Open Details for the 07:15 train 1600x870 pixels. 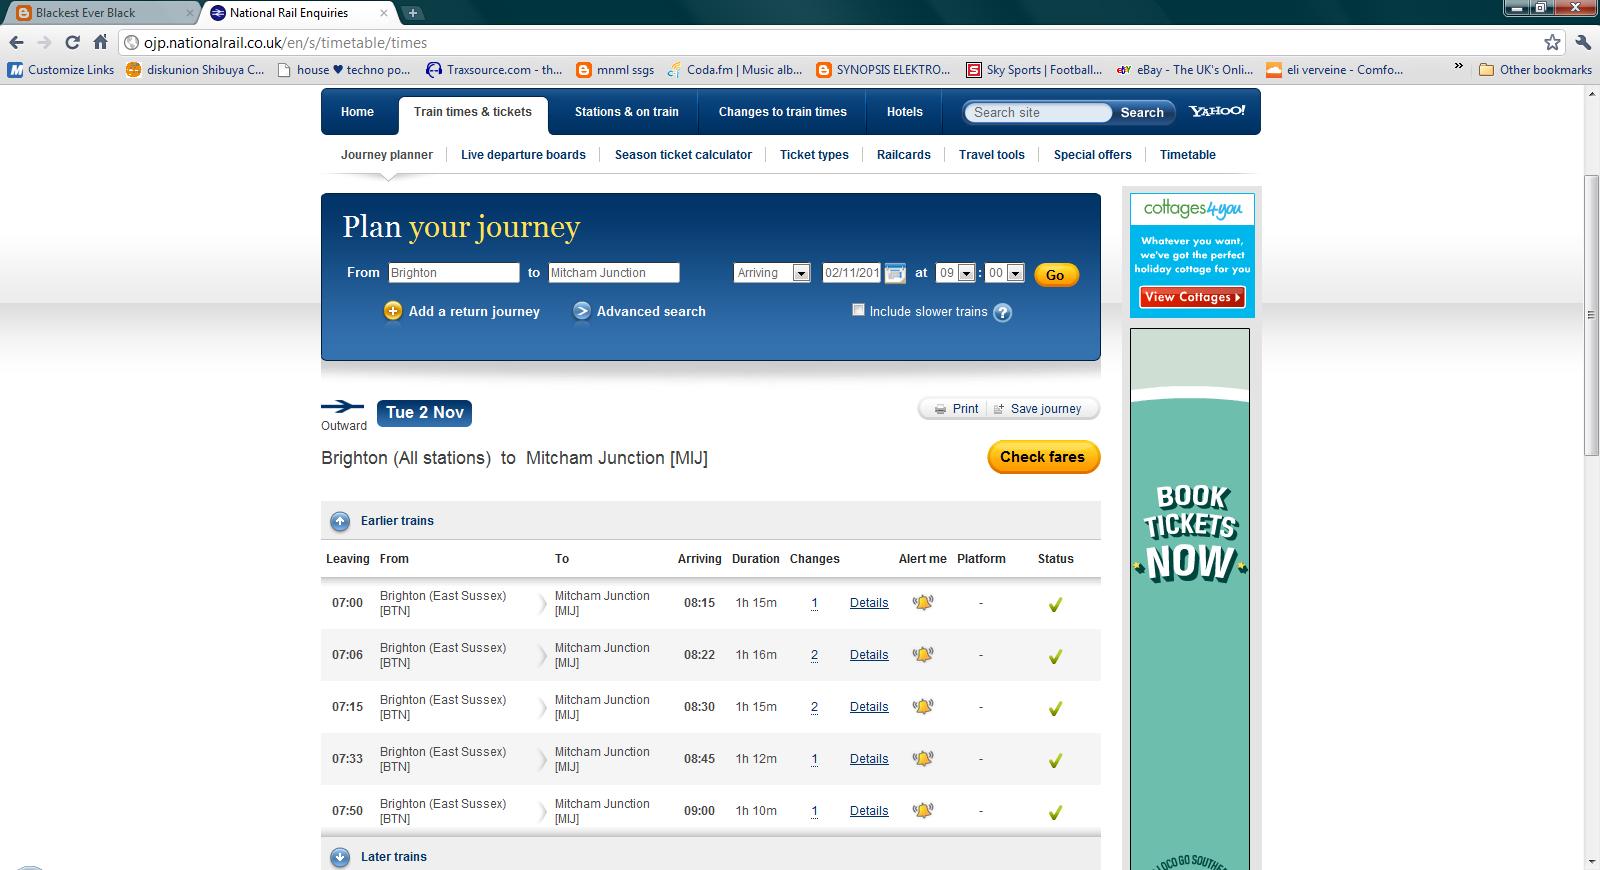(869, 707)
